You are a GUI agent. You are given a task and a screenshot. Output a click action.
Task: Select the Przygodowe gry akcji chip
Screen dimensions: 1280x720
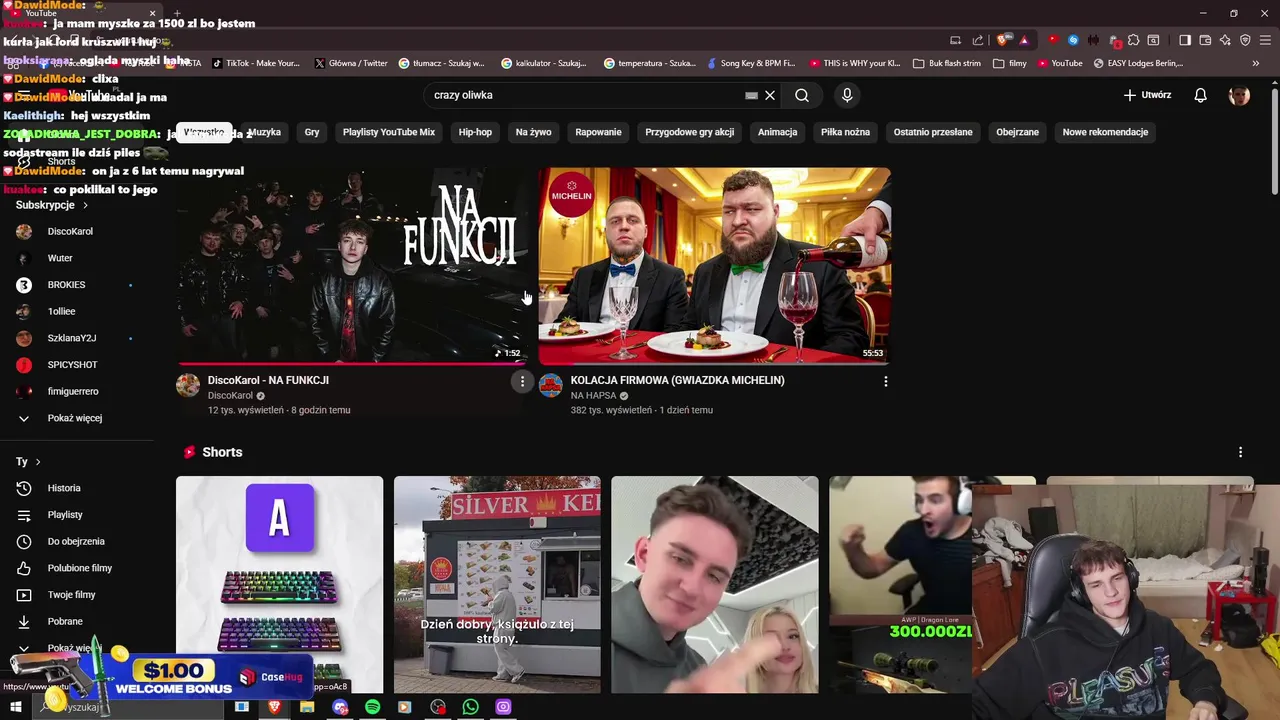(x=690, y=132)
